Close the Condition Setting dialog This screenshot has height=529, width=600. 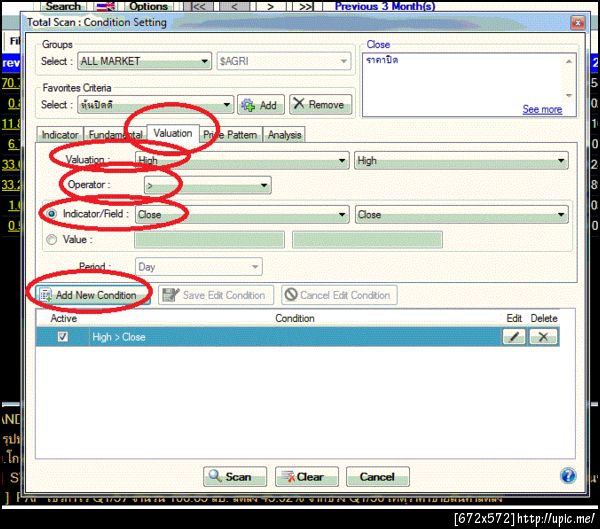[x=577, y=23]
